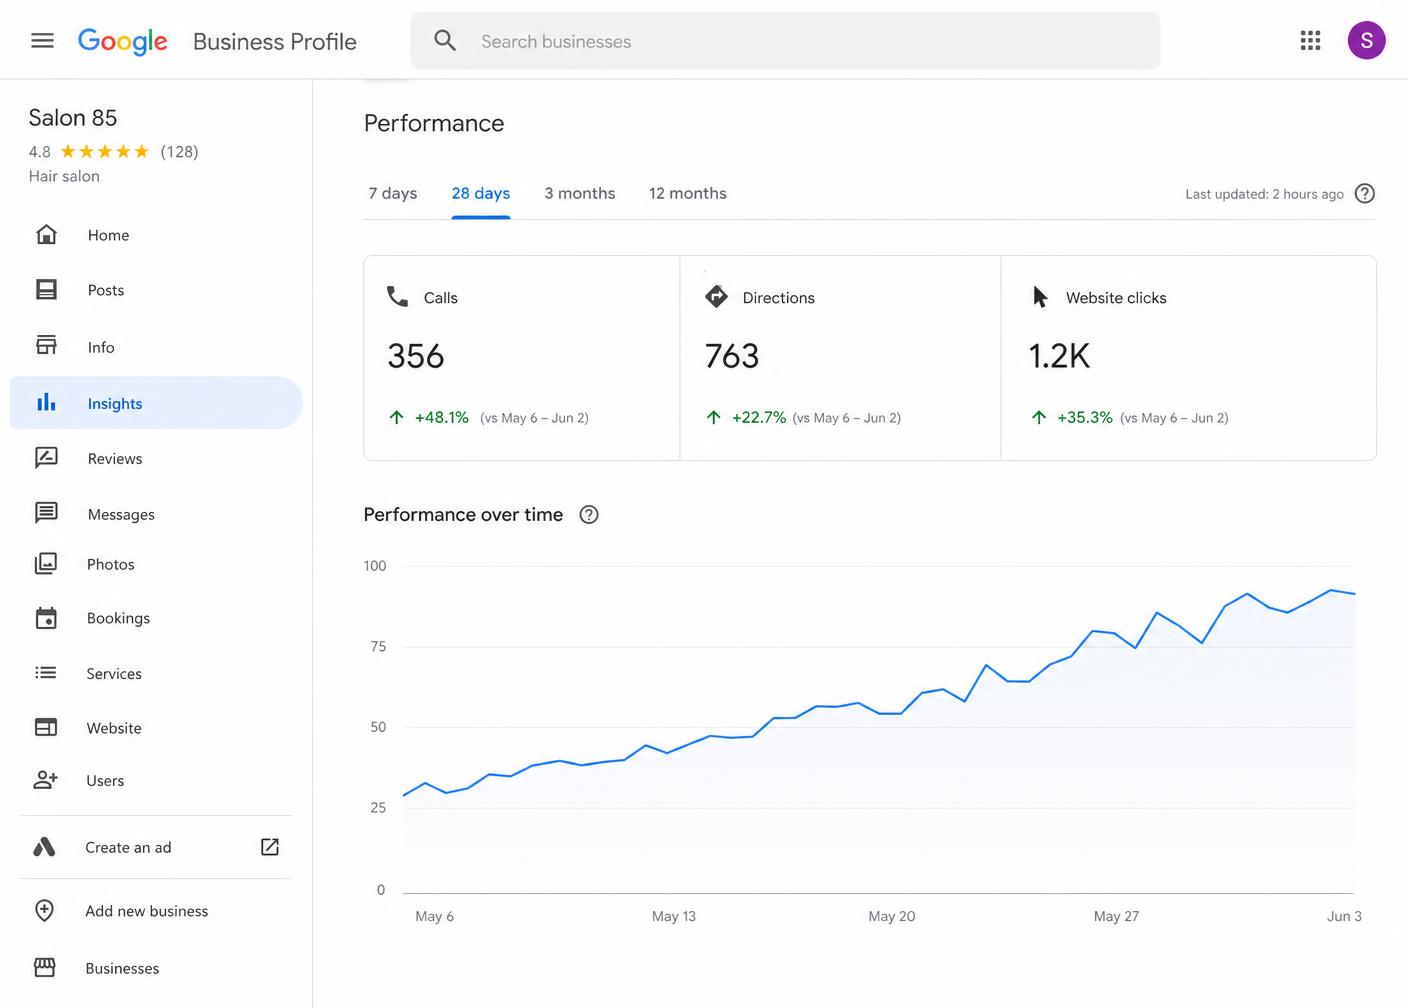Click help icon beside Performance over time
Screen dimensions: 1408x1008
click(589, 515)
